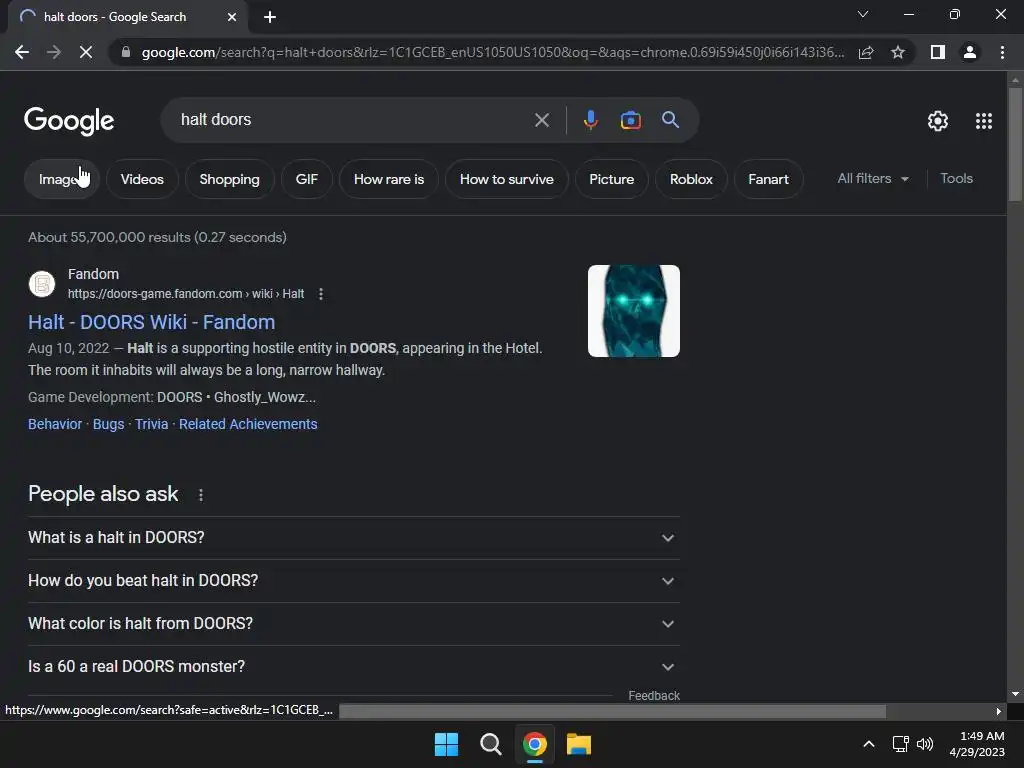Open the Google apps grid
This screenshot has height=768, width=1024.
tap(984, 121)
